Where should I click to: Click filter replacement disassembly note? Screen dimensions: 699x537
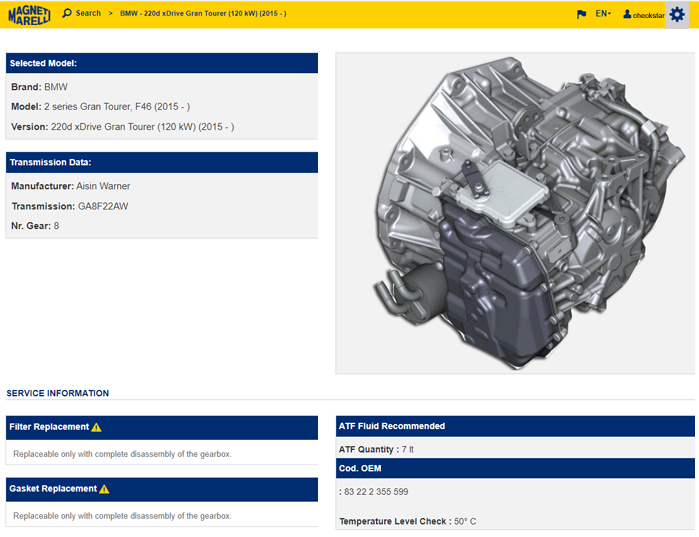tap(122, 454)
